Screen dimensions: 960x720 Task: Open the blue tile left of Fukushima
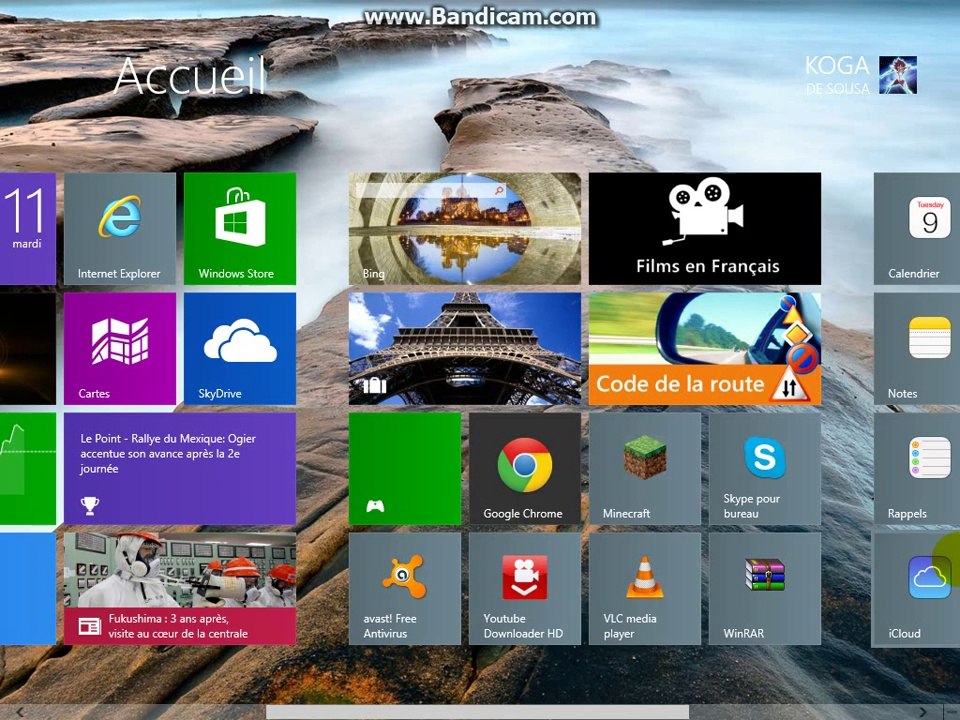(x=28, y=588)
